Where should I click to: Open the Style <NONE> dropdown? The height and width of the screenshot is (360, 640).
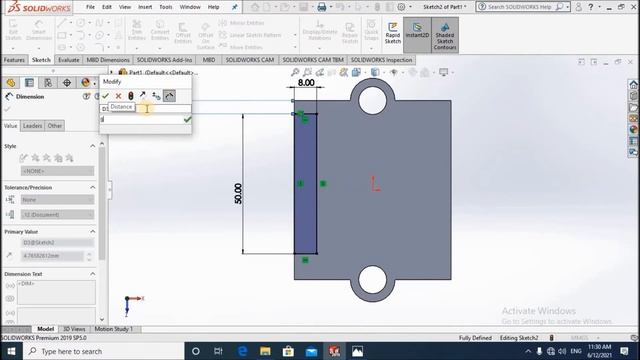tap(58, 171)
